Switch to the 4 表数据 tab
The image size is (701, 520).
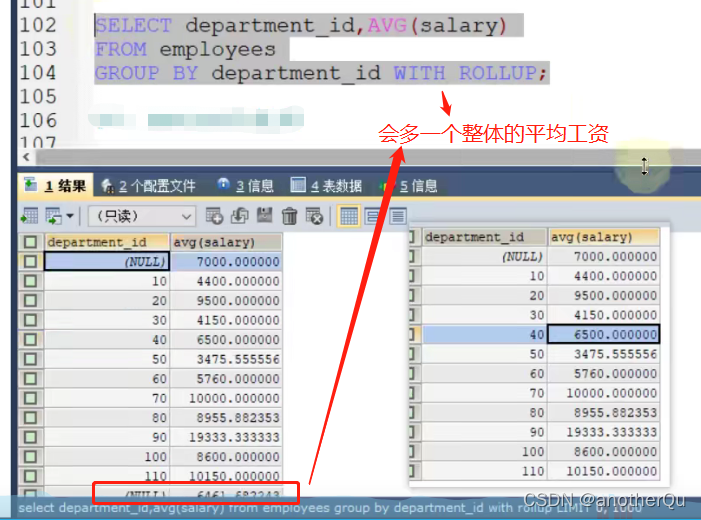(x=326, y=185)
